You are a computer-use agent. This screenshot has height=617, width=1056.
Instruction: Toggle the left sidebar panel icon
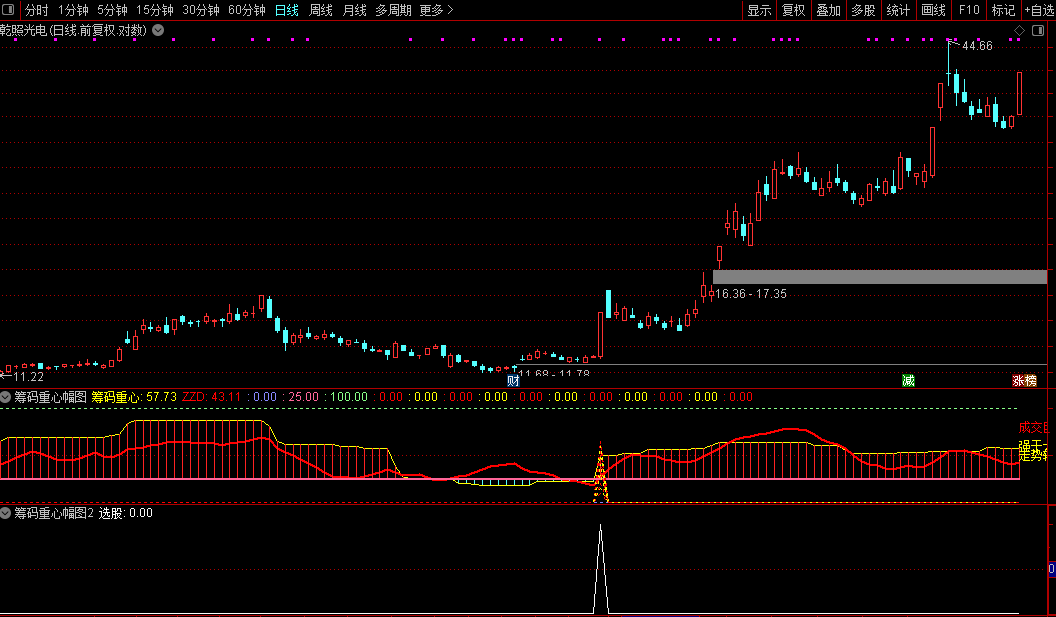coord(9,10)
